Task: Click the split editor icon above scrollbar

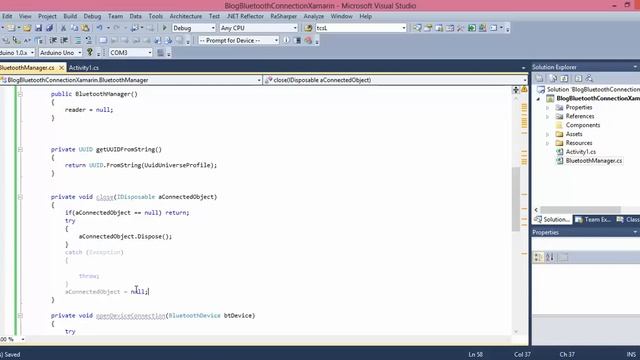Action: tap(516, 89)
